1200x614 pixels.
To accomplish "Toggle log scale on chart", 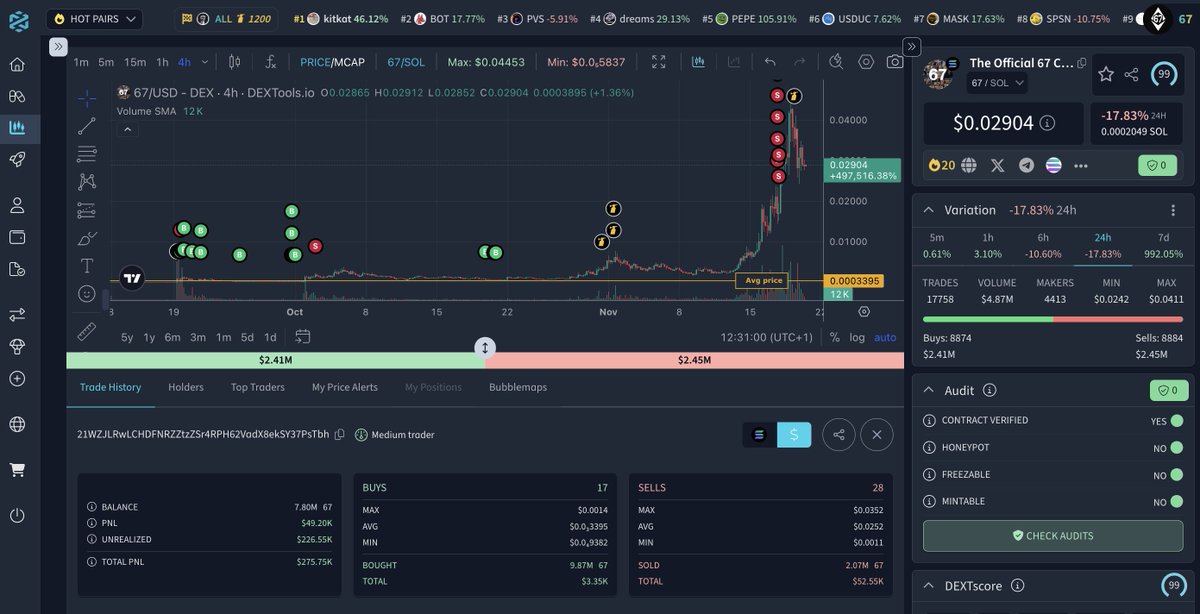I will click(x=857, y=337).
